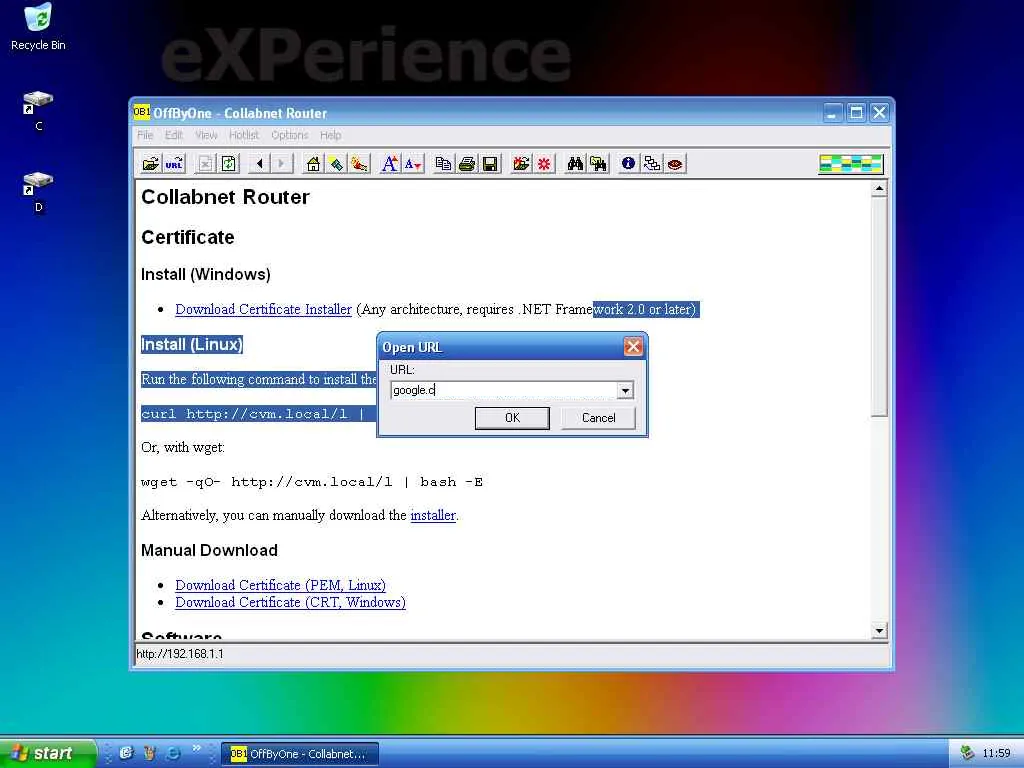
Task: Follow the Download Certificate Installer link
Action: 263,310
